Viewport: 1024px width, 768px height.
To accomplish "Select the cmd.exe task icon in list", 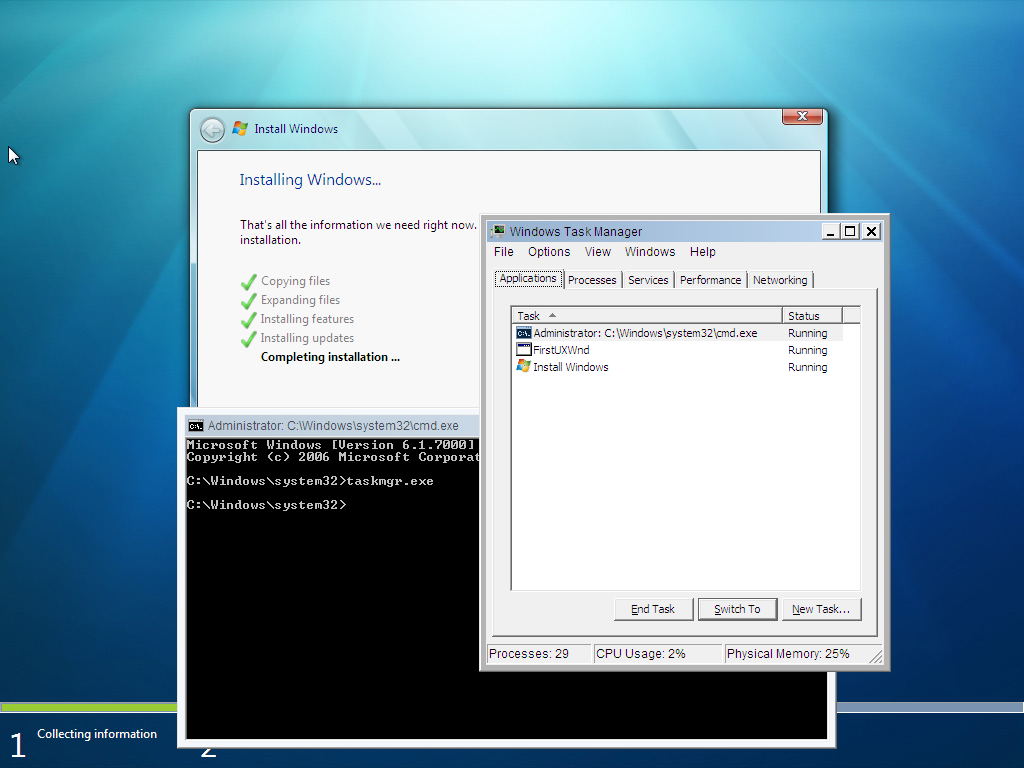I will [x=524, y=333].
